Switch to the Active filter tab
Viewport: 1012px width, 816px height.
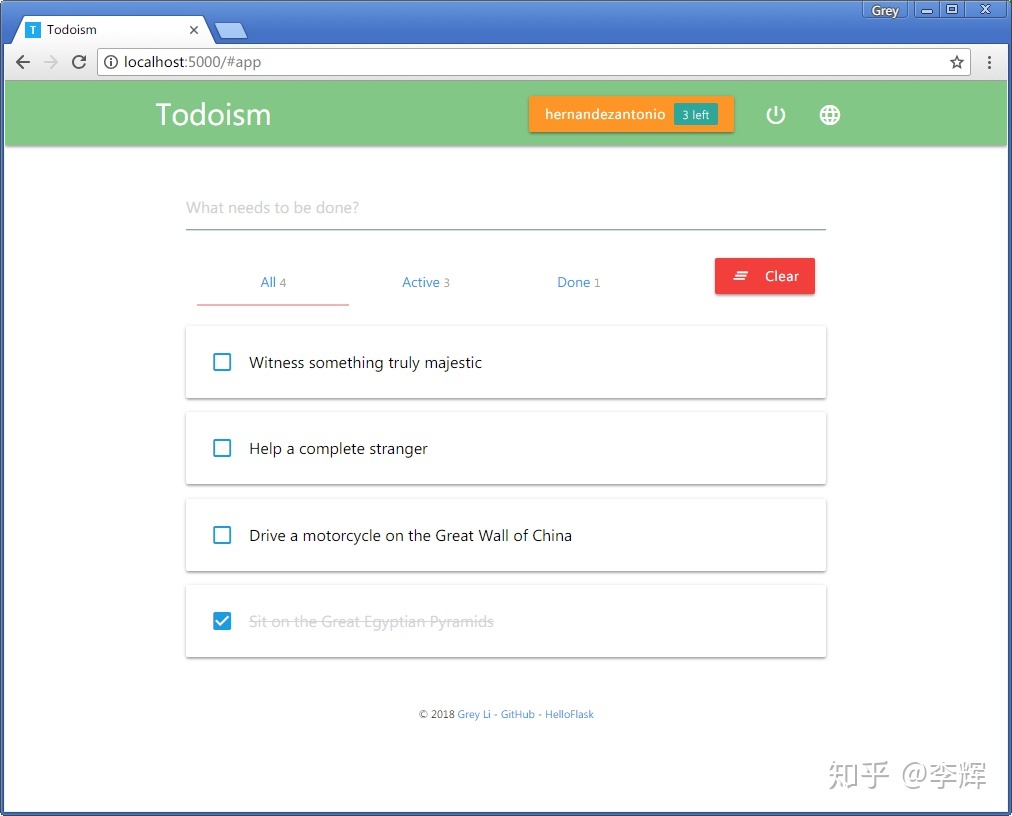tap(426, 282)
